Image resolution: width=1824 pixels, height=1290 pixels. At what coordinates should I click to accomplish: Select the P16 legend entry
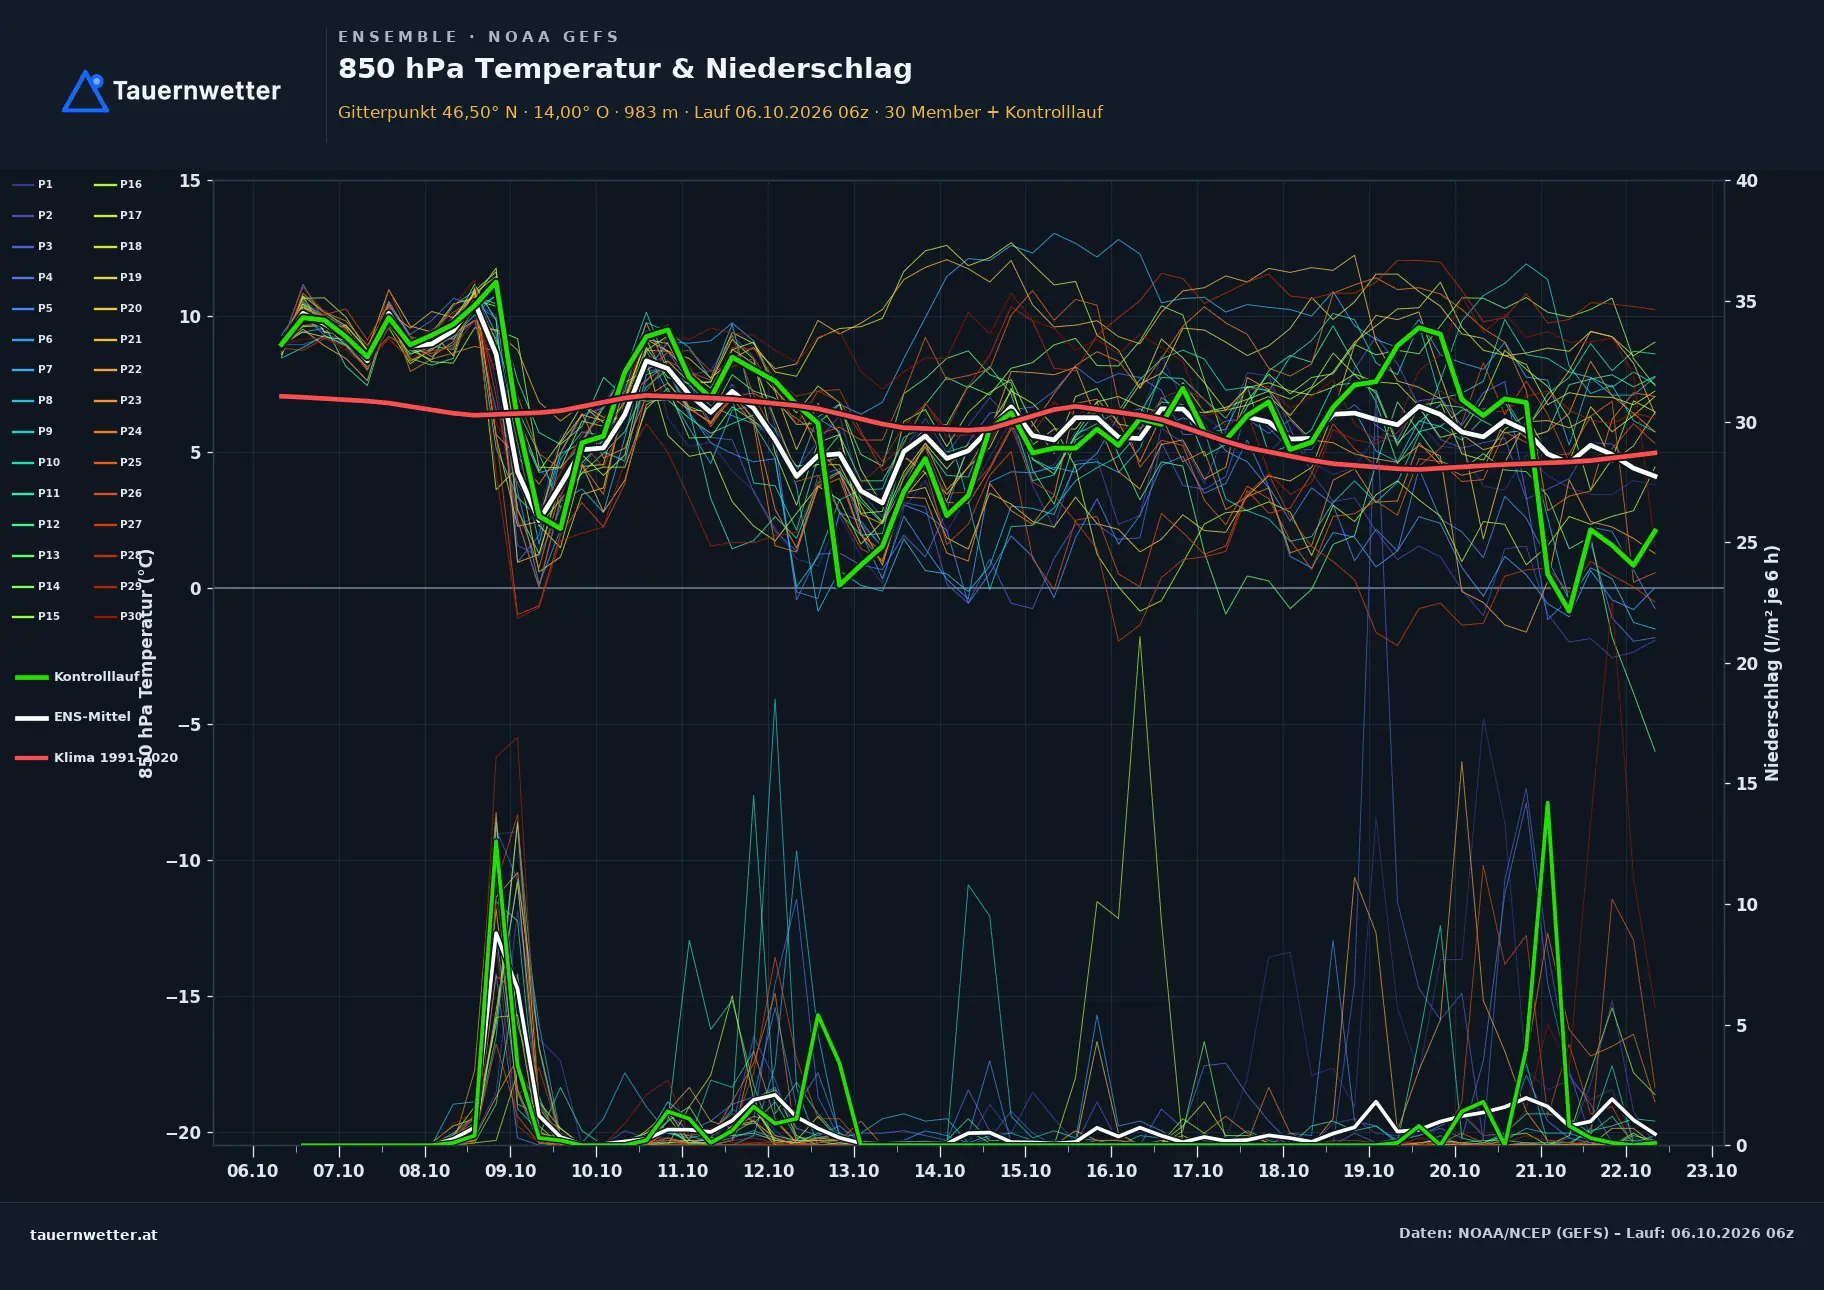tap(118, 184)
